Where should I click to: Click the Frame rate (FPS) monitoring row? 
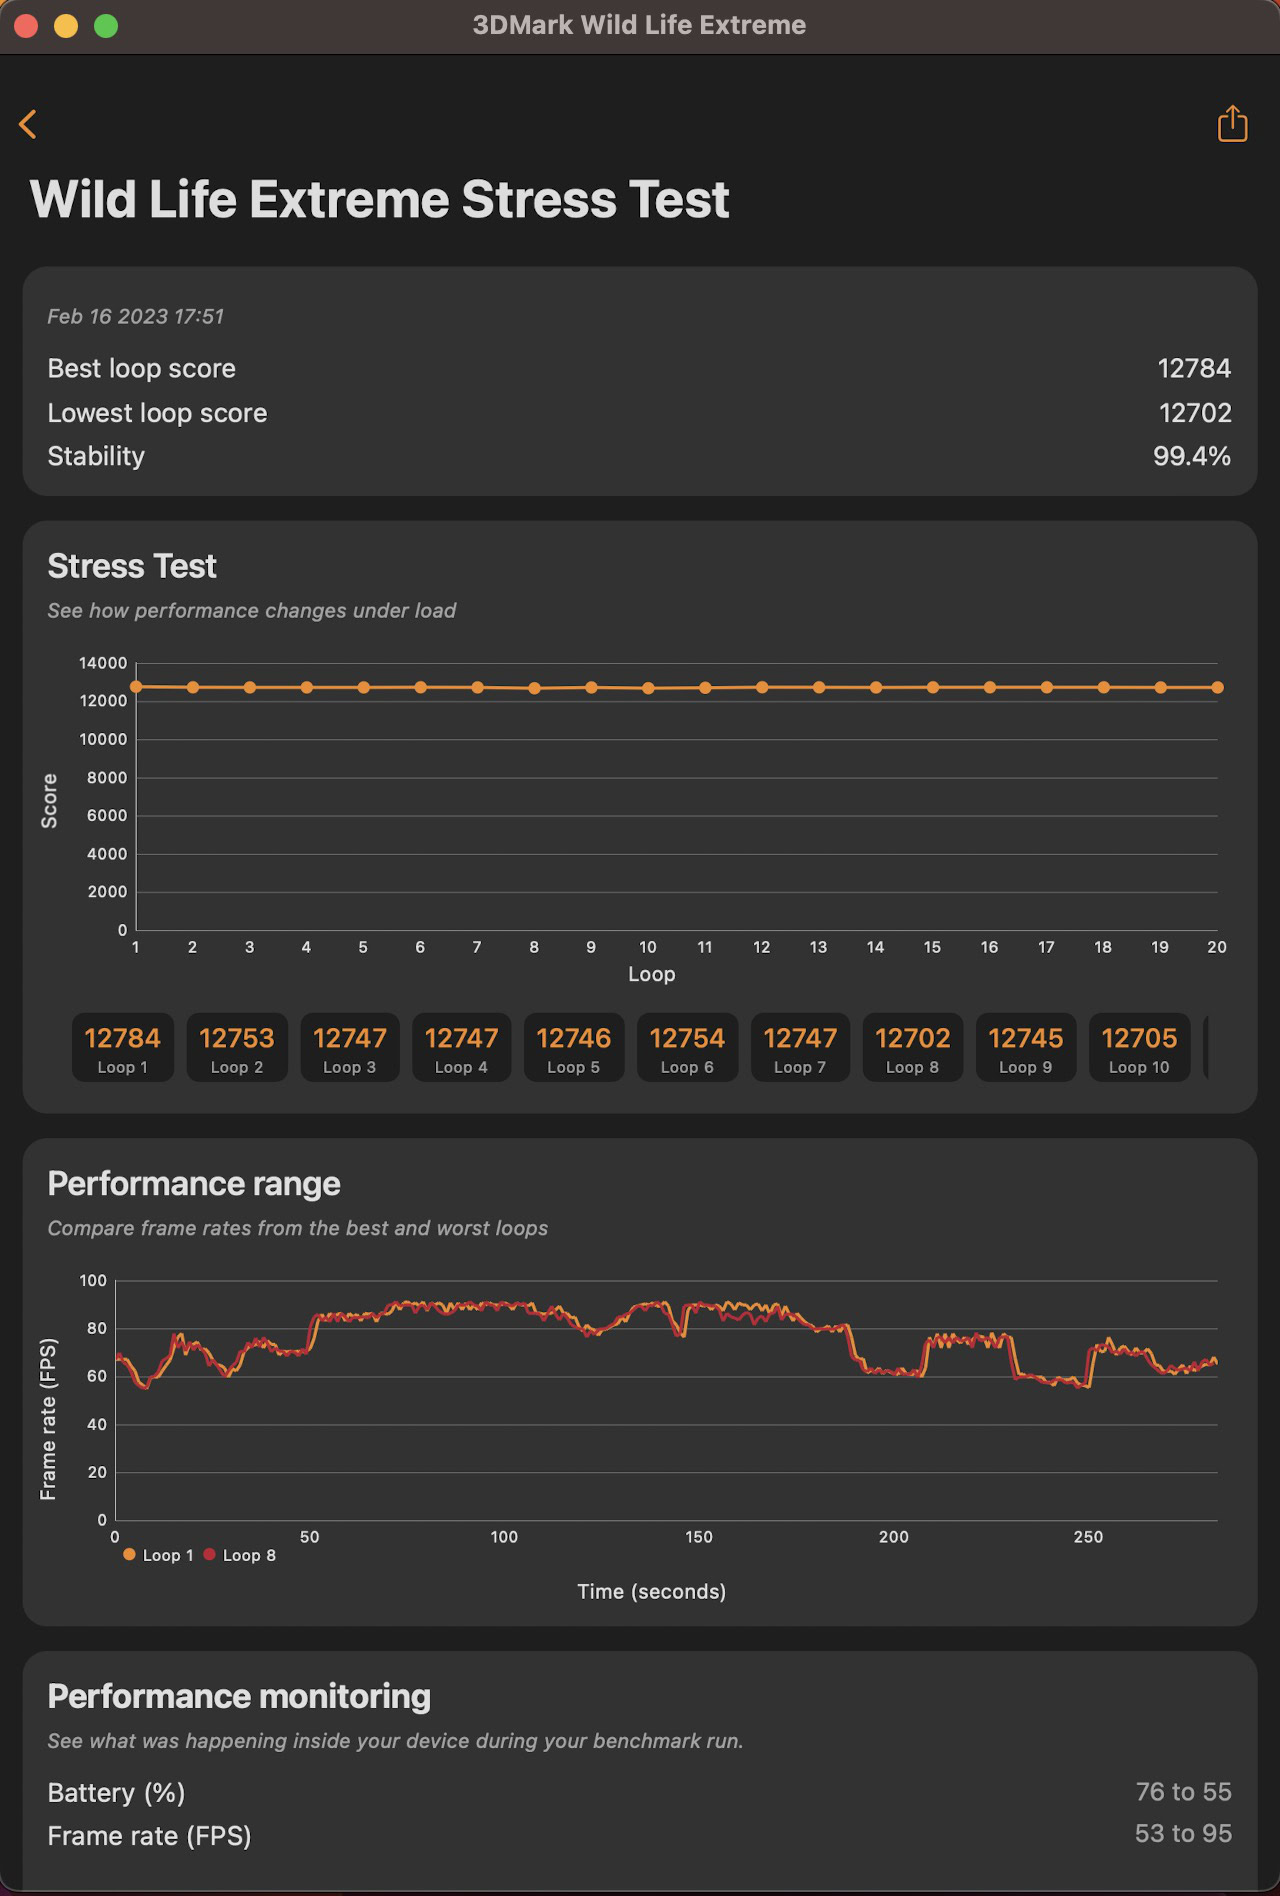tap(639, 1835)
